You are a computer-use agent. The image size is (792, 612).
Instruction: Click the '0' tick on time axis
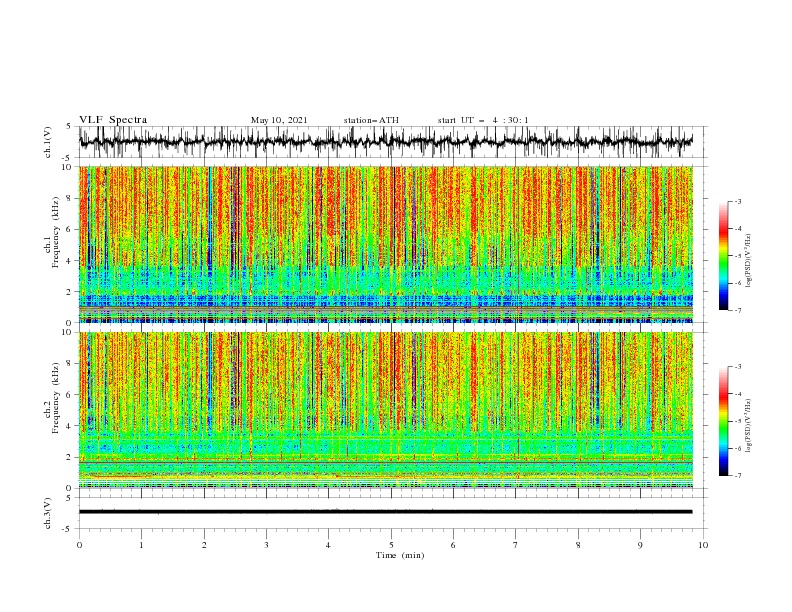[x=79, y=545]
